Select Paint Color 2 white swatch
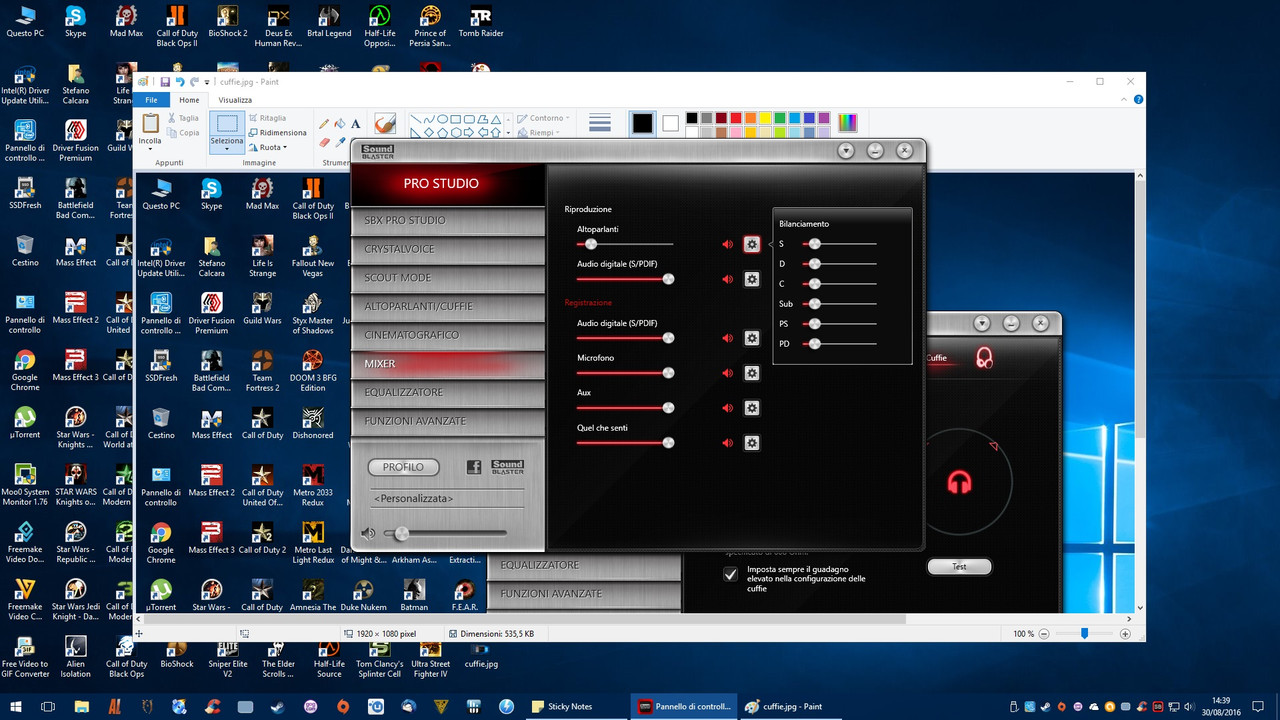 (x=670, y=124)
